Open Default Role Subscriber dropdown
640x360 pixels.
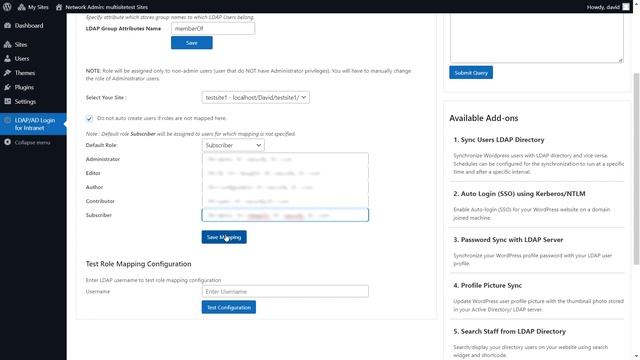pyautogui.click(x=233, y=145)
